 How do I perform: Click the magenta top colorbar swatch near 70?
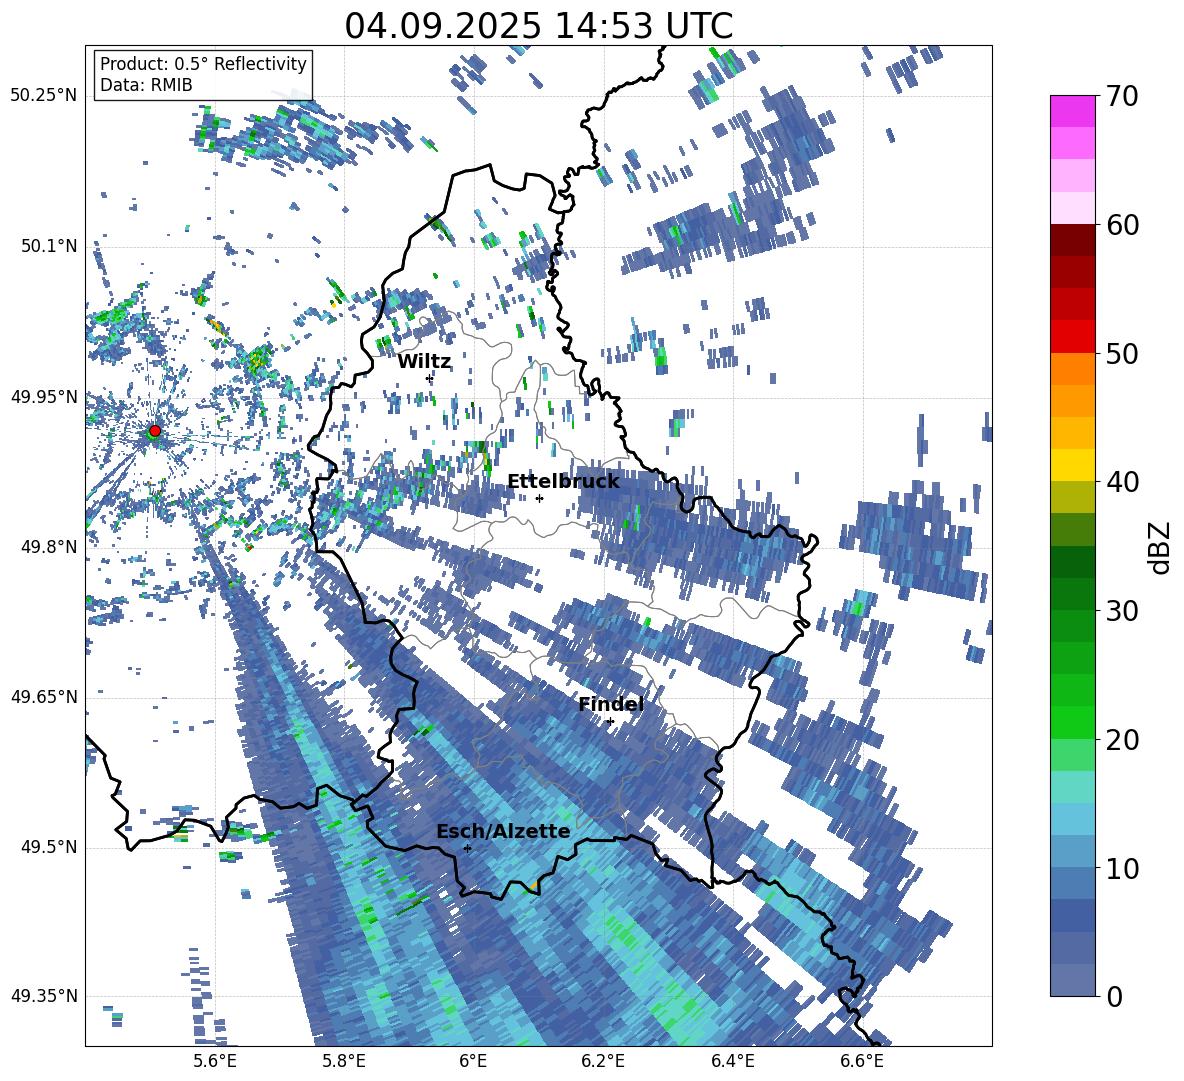(x=1072, y=112)
